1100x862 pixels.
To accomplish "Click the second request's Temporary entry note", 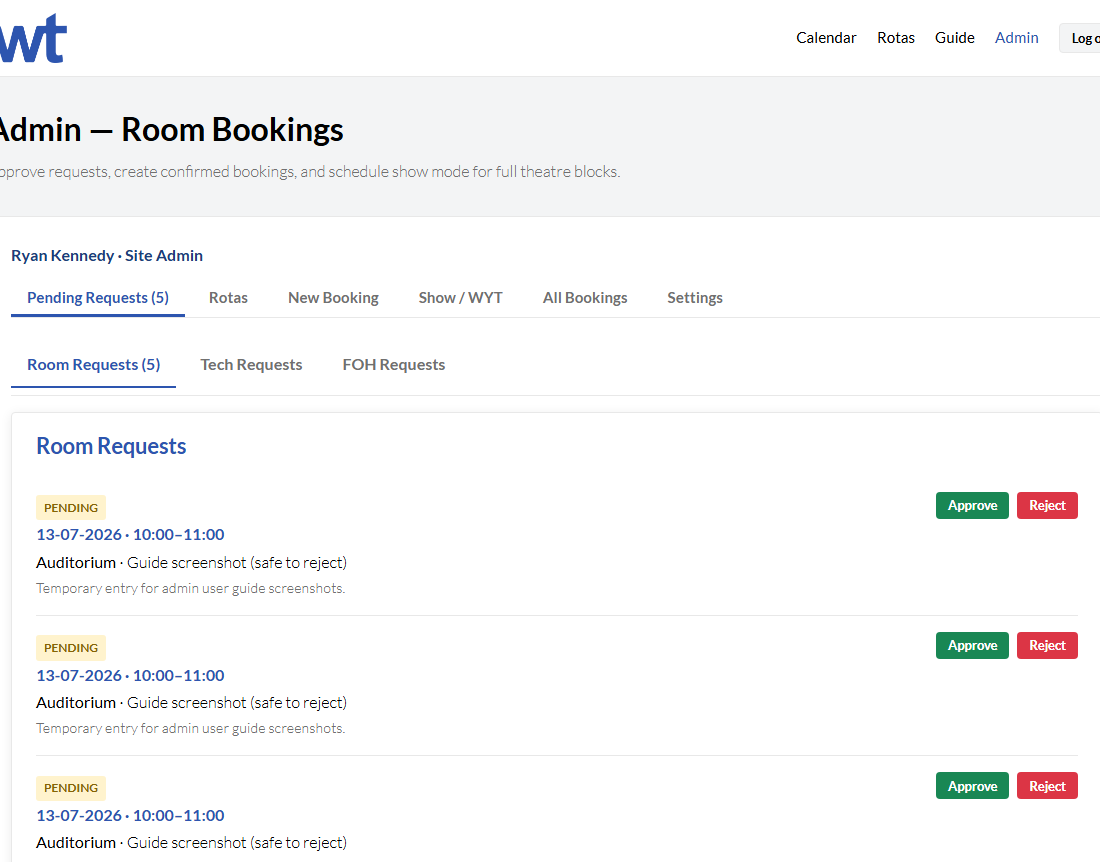I will pos(191,729).
